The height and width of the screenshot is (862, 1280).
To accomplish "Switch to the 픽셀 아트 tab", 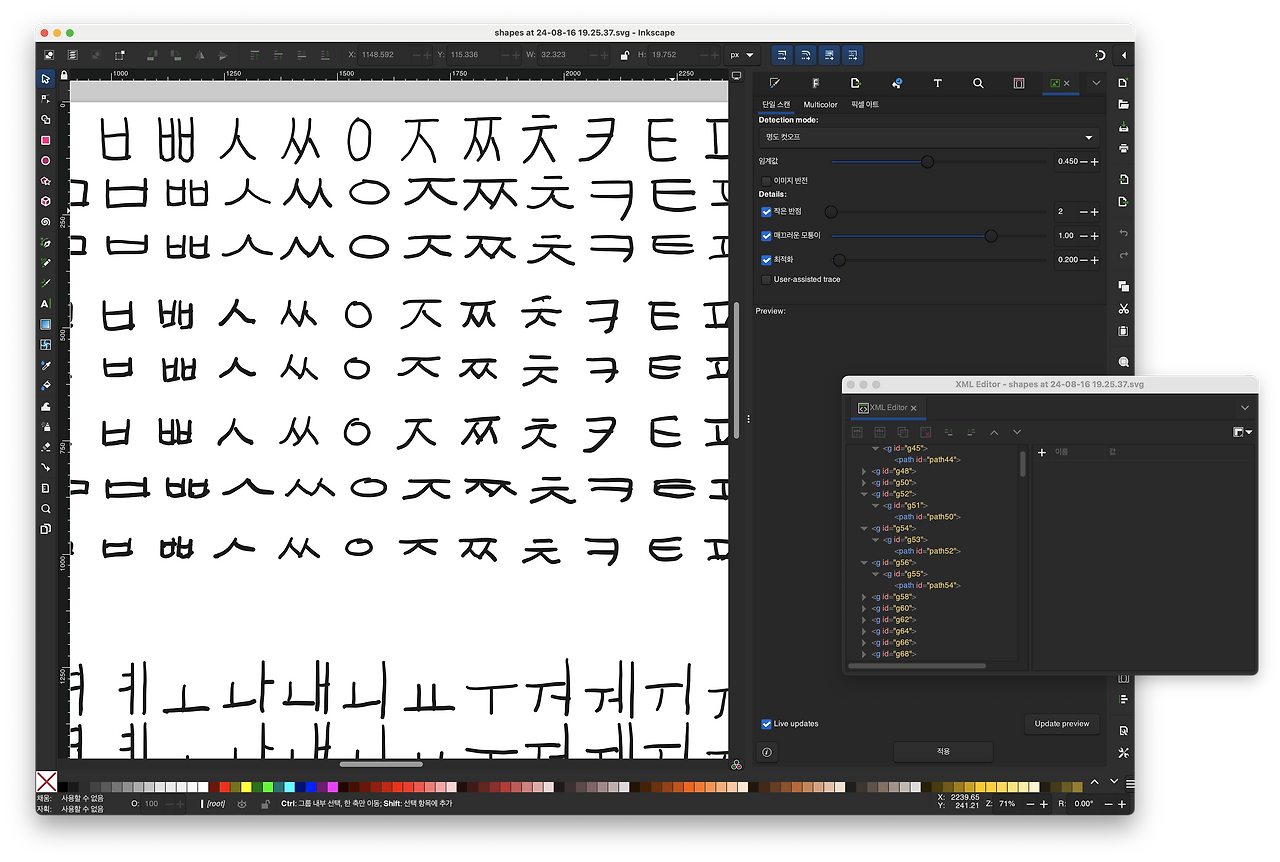I will (x=865, y=105).
